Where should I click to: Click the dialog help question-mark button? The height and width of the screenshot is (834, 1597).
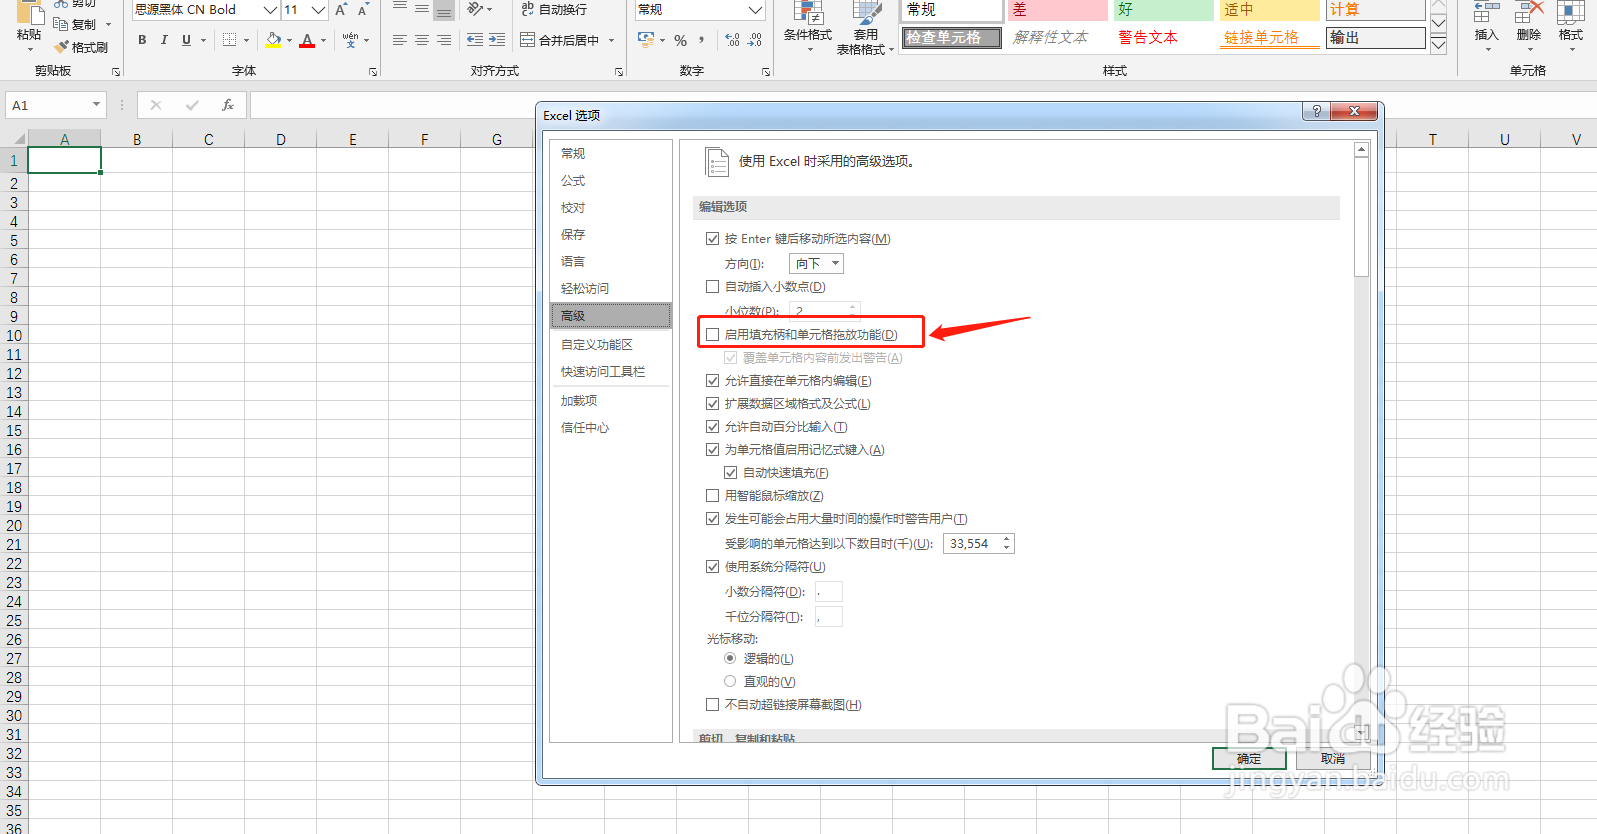pyautogui.click(x=1316, y=111)
